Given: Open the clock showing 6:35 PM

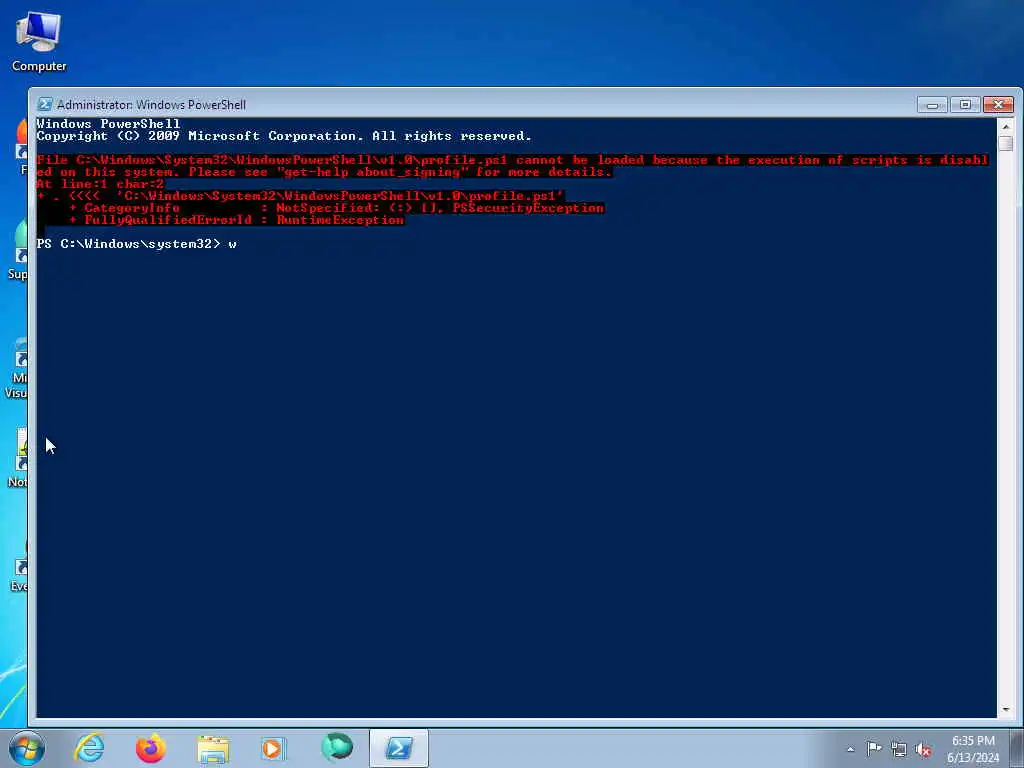Looking at the screenshot, I should [973, 749].
